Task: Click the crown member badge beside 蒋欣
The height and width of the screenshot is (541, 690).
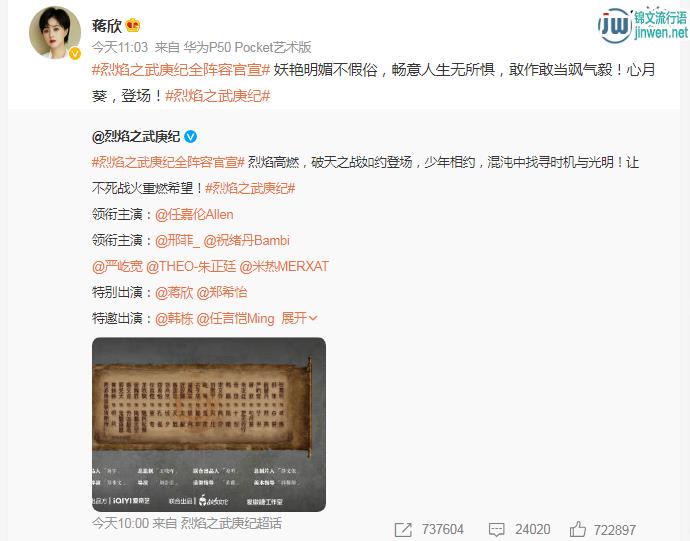Action: (x=132, y=25)
